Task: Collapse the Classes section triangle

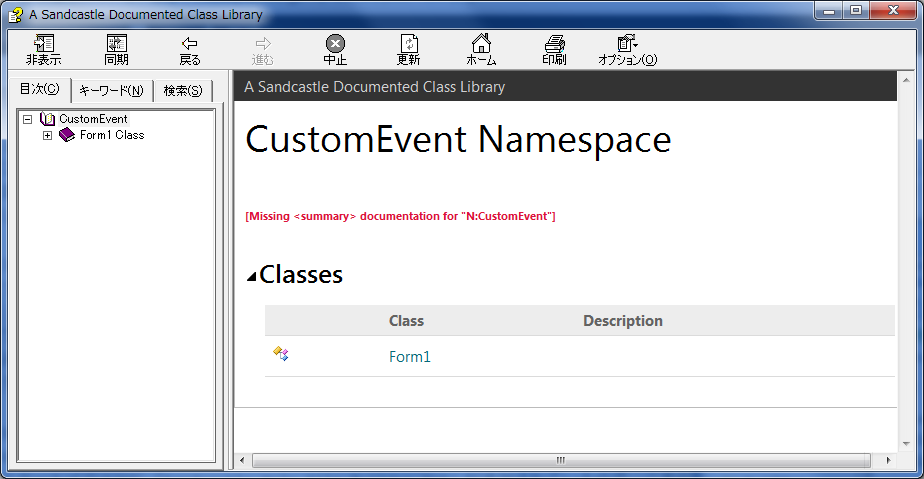Action: point(251,277)
